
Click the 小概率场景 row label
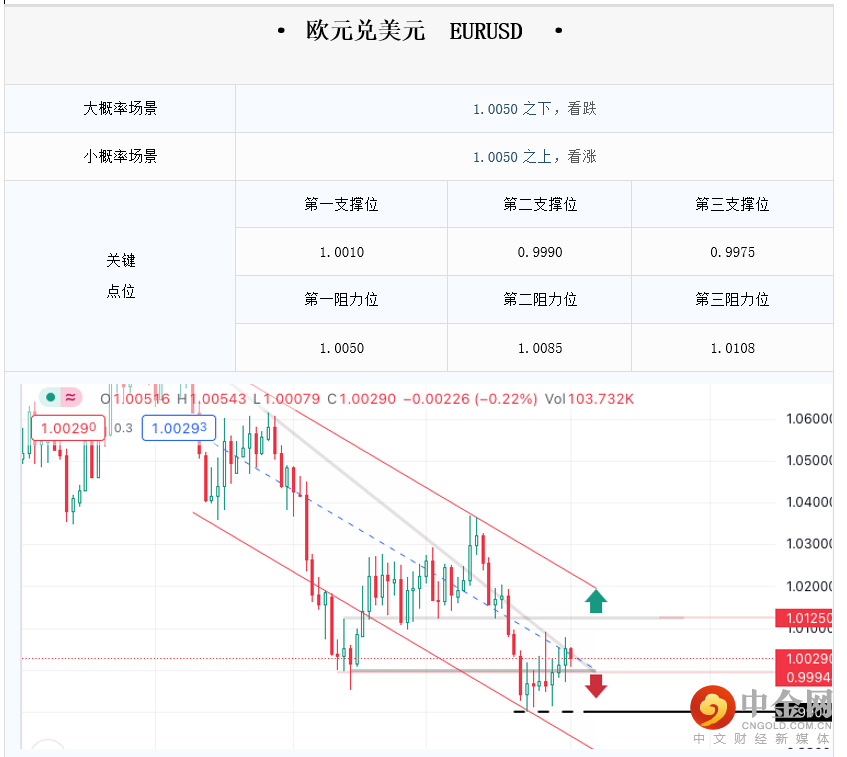120,157
